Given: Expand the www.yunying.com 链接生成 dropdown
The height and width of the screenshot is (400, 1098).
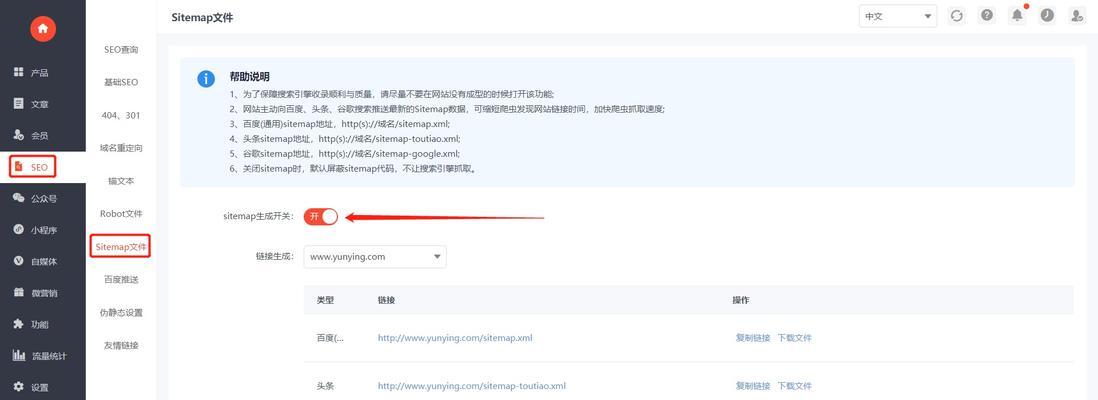Looking at the screenshot, I should [x=375, y=256].
